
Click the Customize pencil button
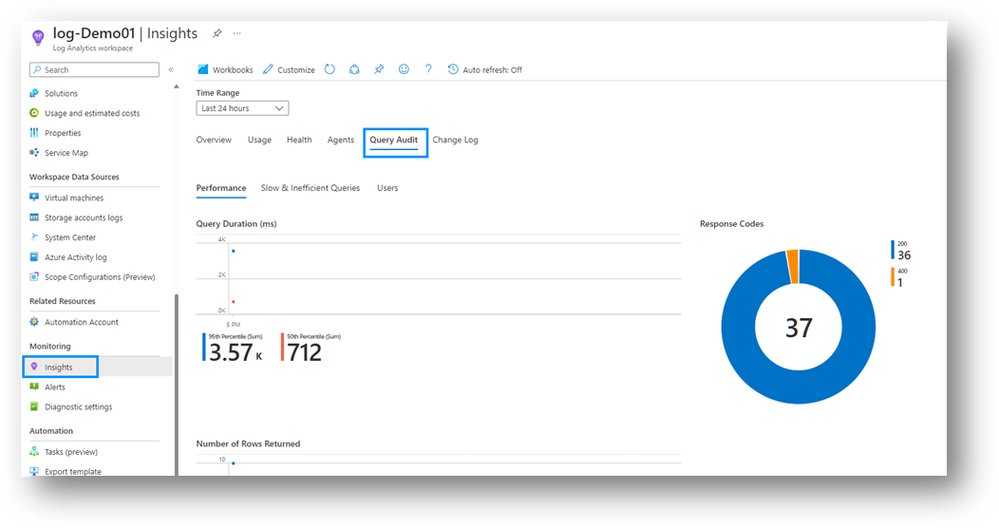(289, 69)
